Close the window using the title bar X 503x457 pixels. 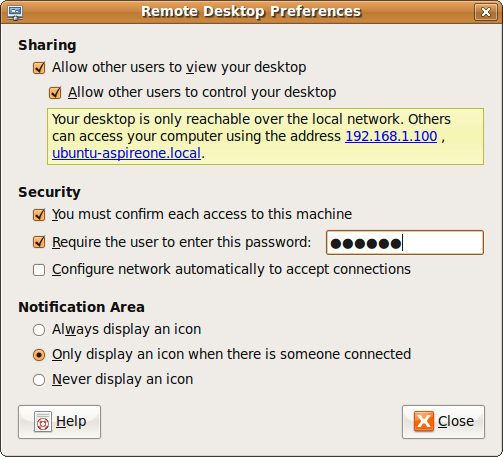(486, 12)
